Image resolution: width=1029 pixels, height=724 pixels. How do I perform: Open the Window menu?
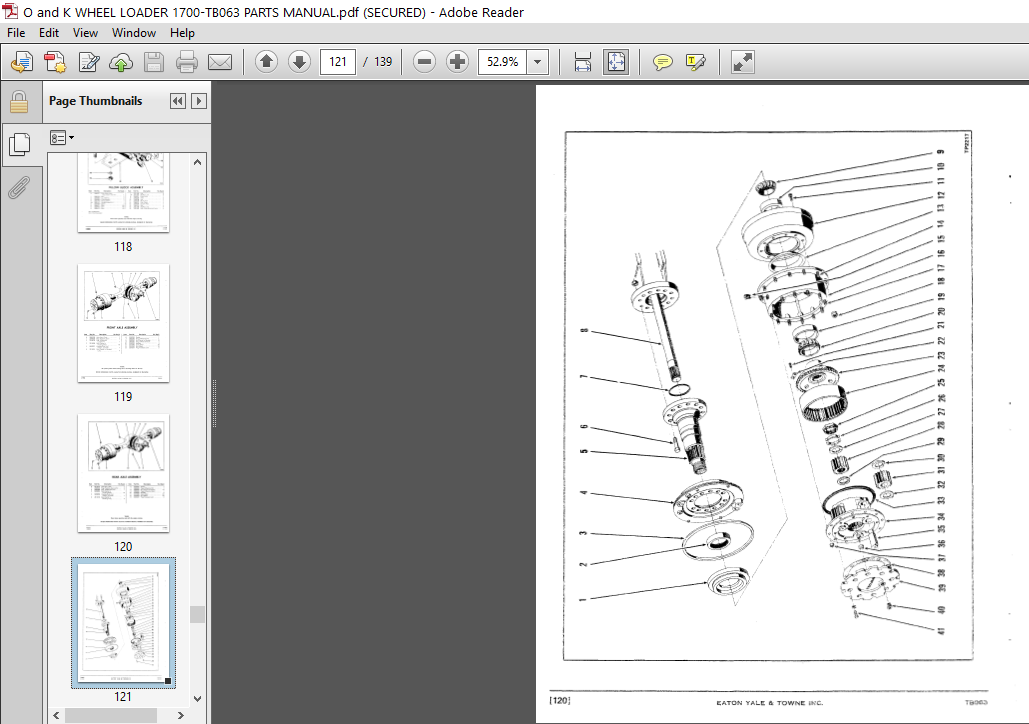click(134, 33)
